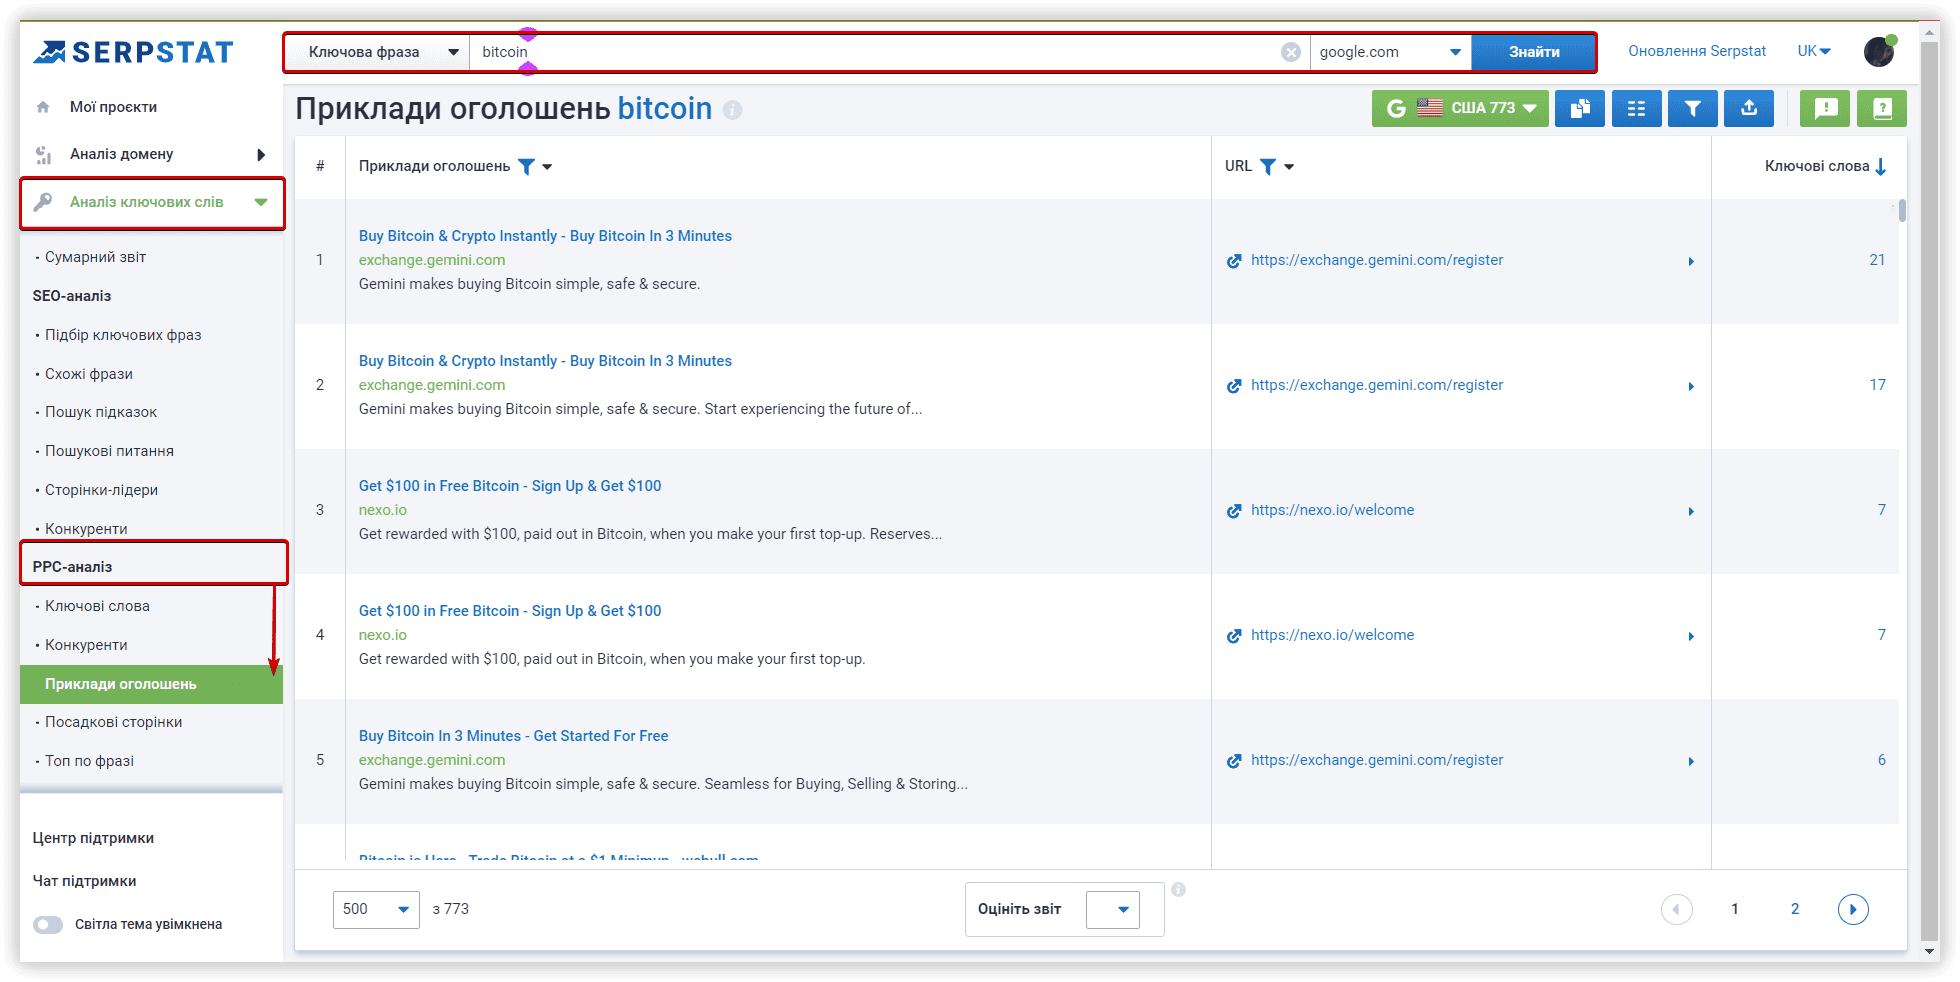Image resolution: width=1960 pixels, height=982 pixels.
Task: Select Приклади оголошень menu item
Action: pyautogui.click(x=151, y=684)
